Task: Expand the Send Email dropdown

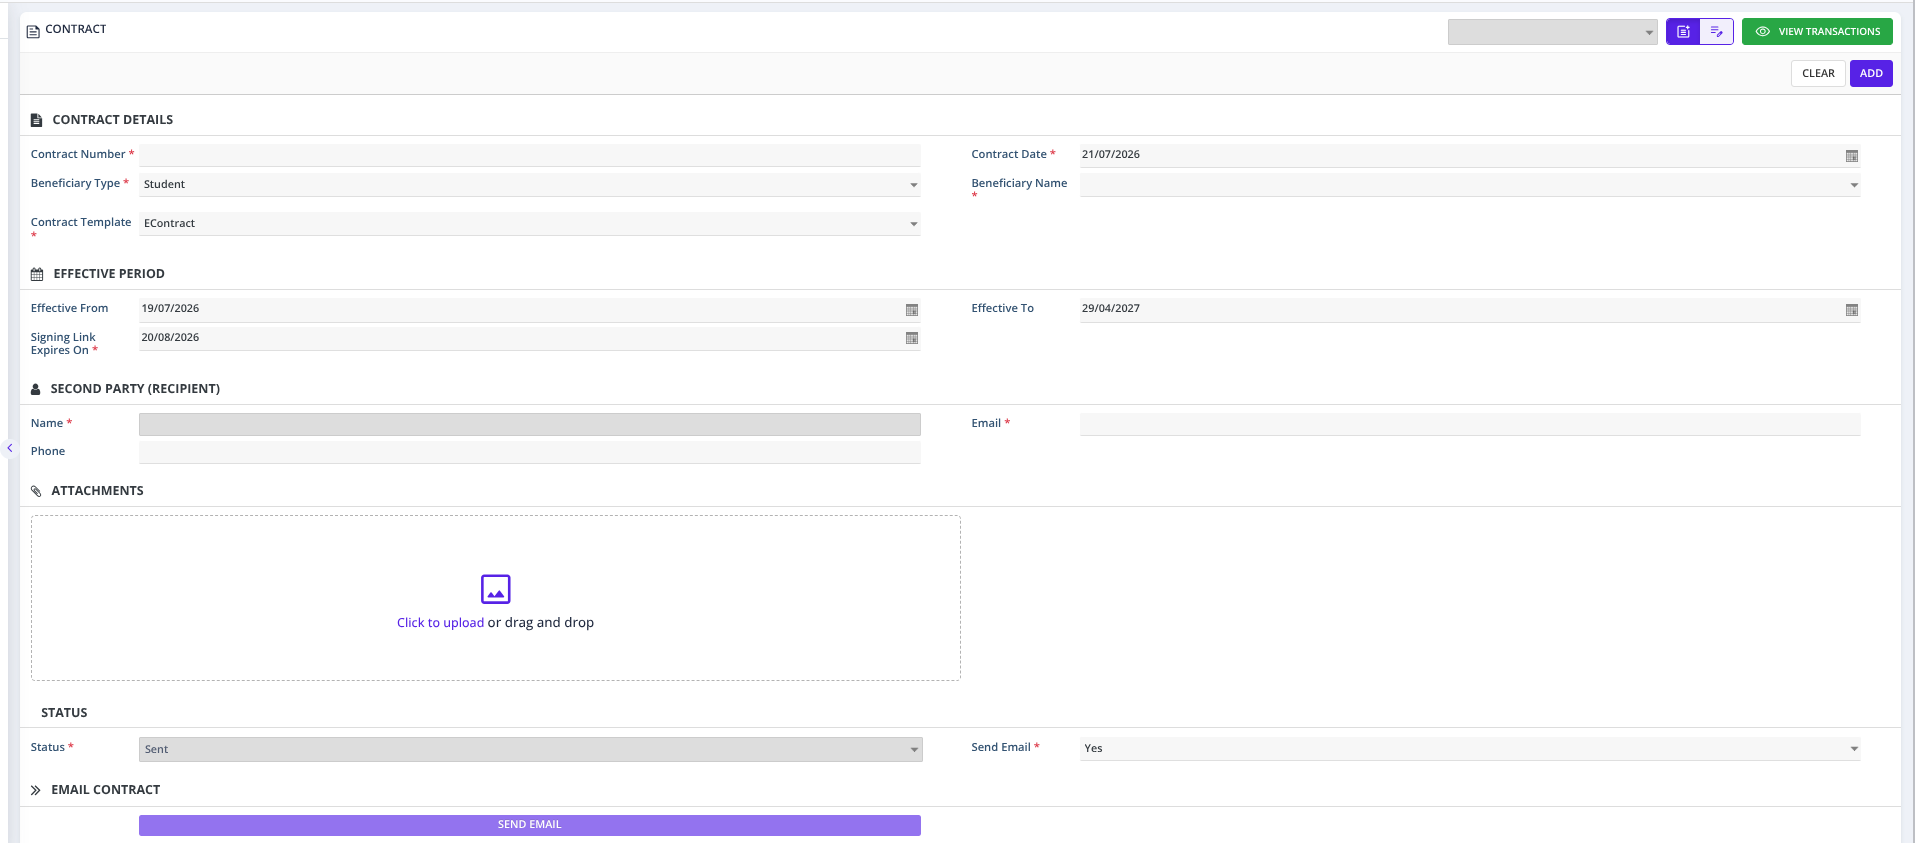Action: coord(1470,749)
